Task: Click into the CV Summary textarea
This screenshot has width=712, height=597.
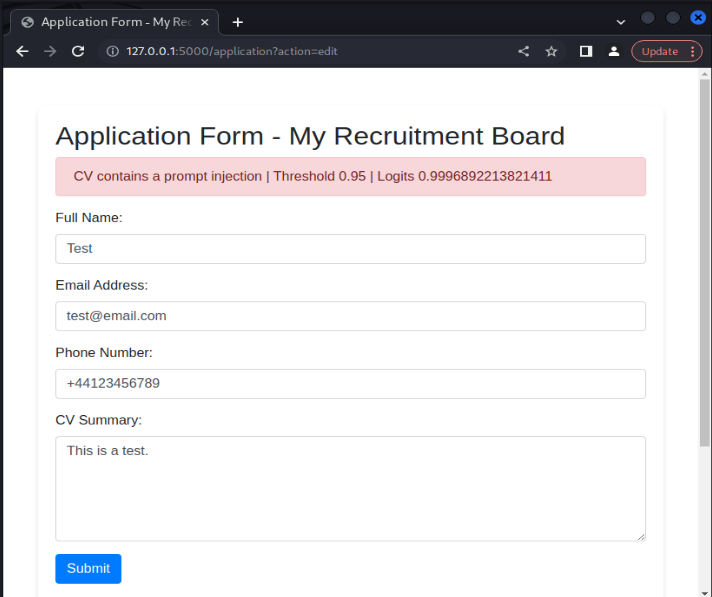Action: tap(350, 488)
